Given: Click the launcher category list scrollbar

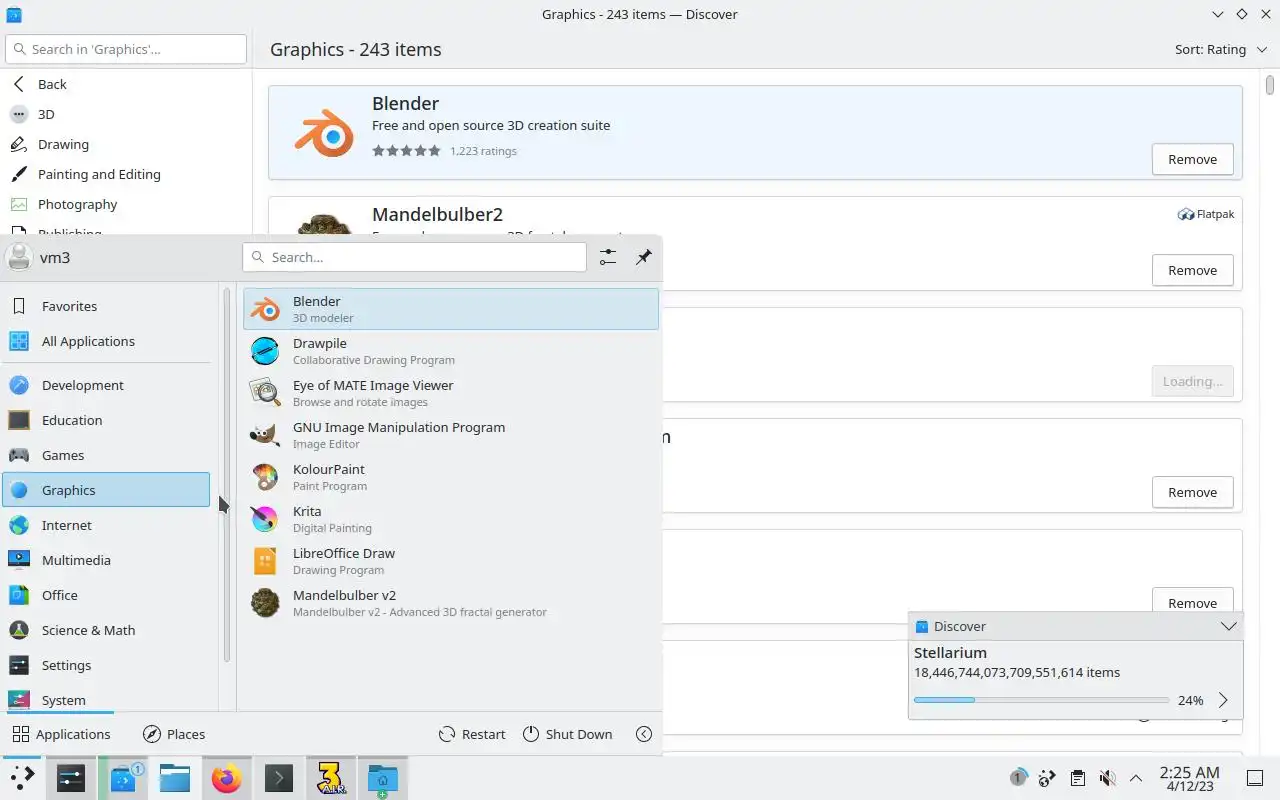Looking at the screenshot, I should [227, 475].
